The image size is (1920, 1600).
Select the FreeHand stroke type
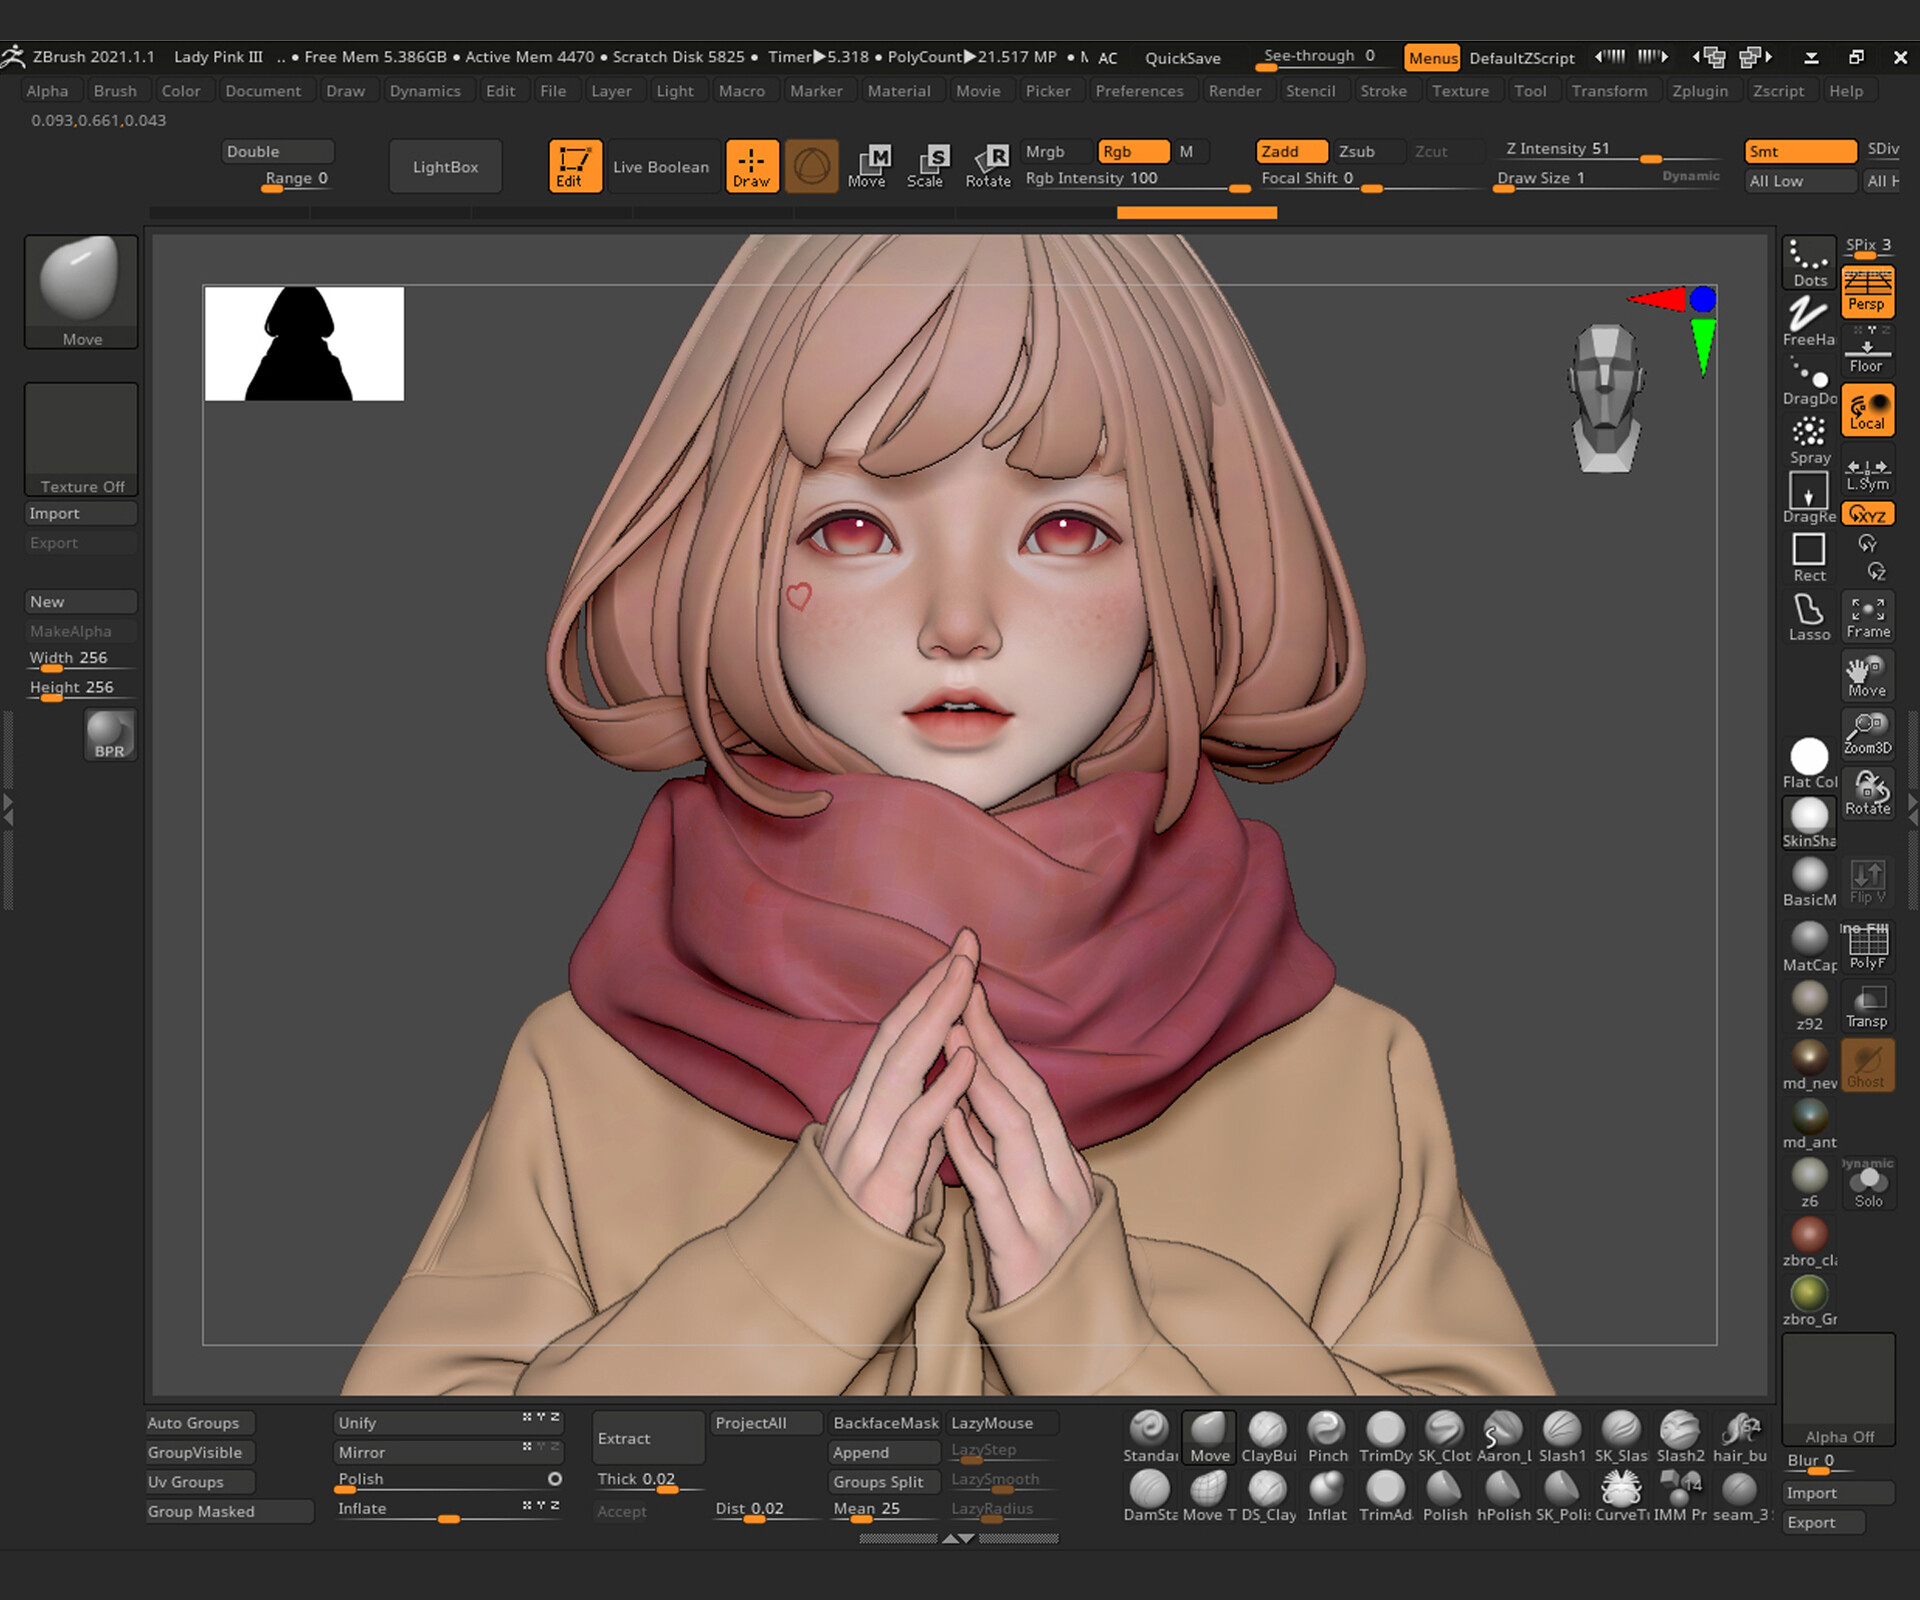[1809, 322]
